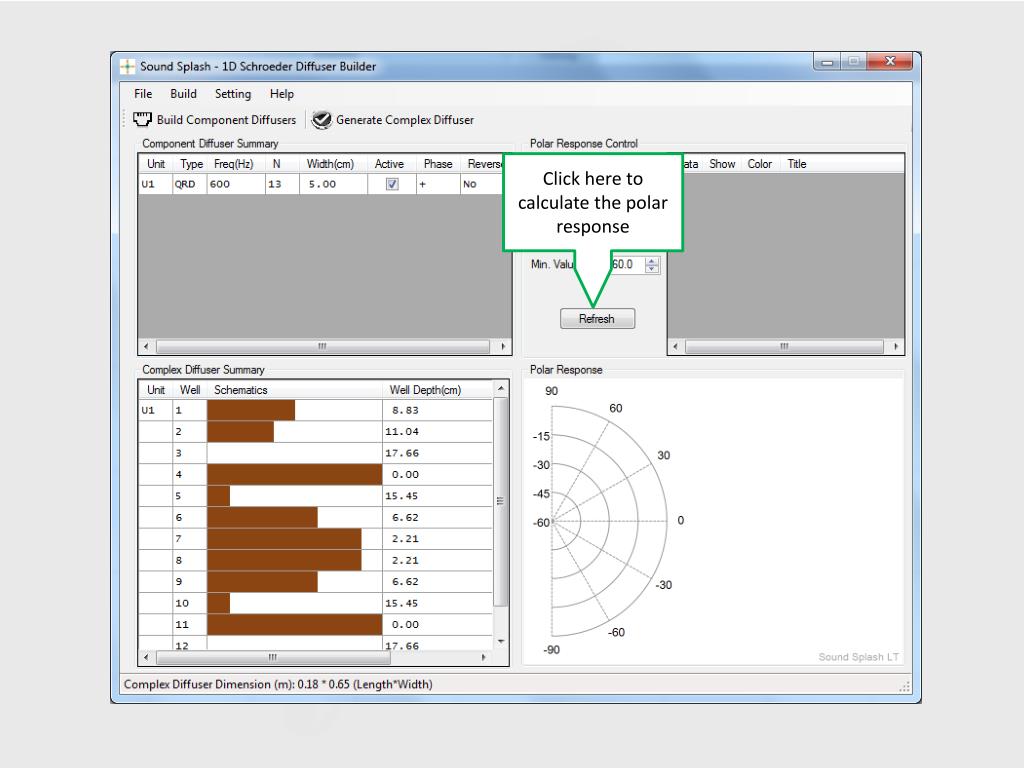Select the phase cell showing +
This screenshot has width=1024, height=768.
[x=438, y=184]
